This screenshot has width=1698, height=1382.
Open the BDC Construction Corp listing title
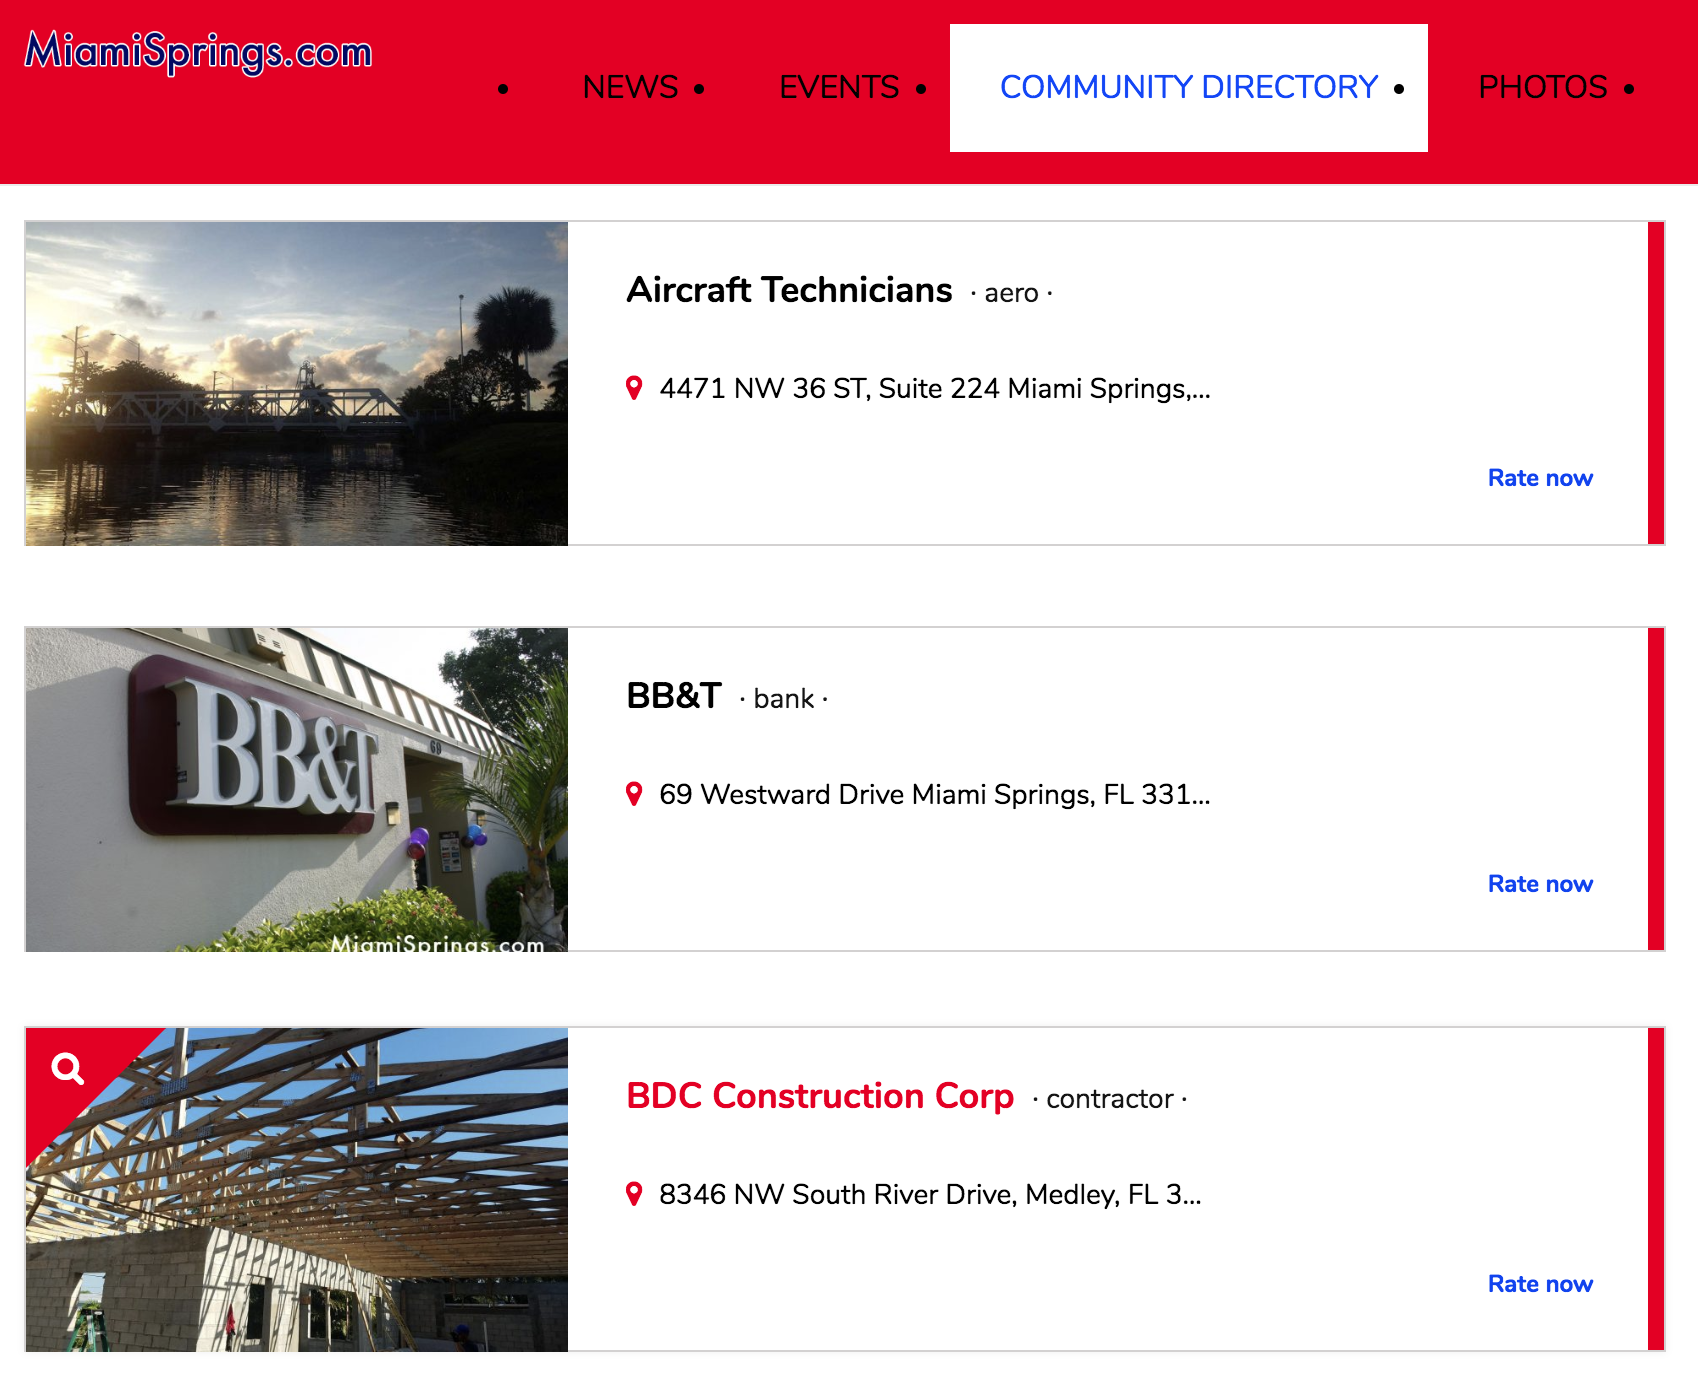820,1096
